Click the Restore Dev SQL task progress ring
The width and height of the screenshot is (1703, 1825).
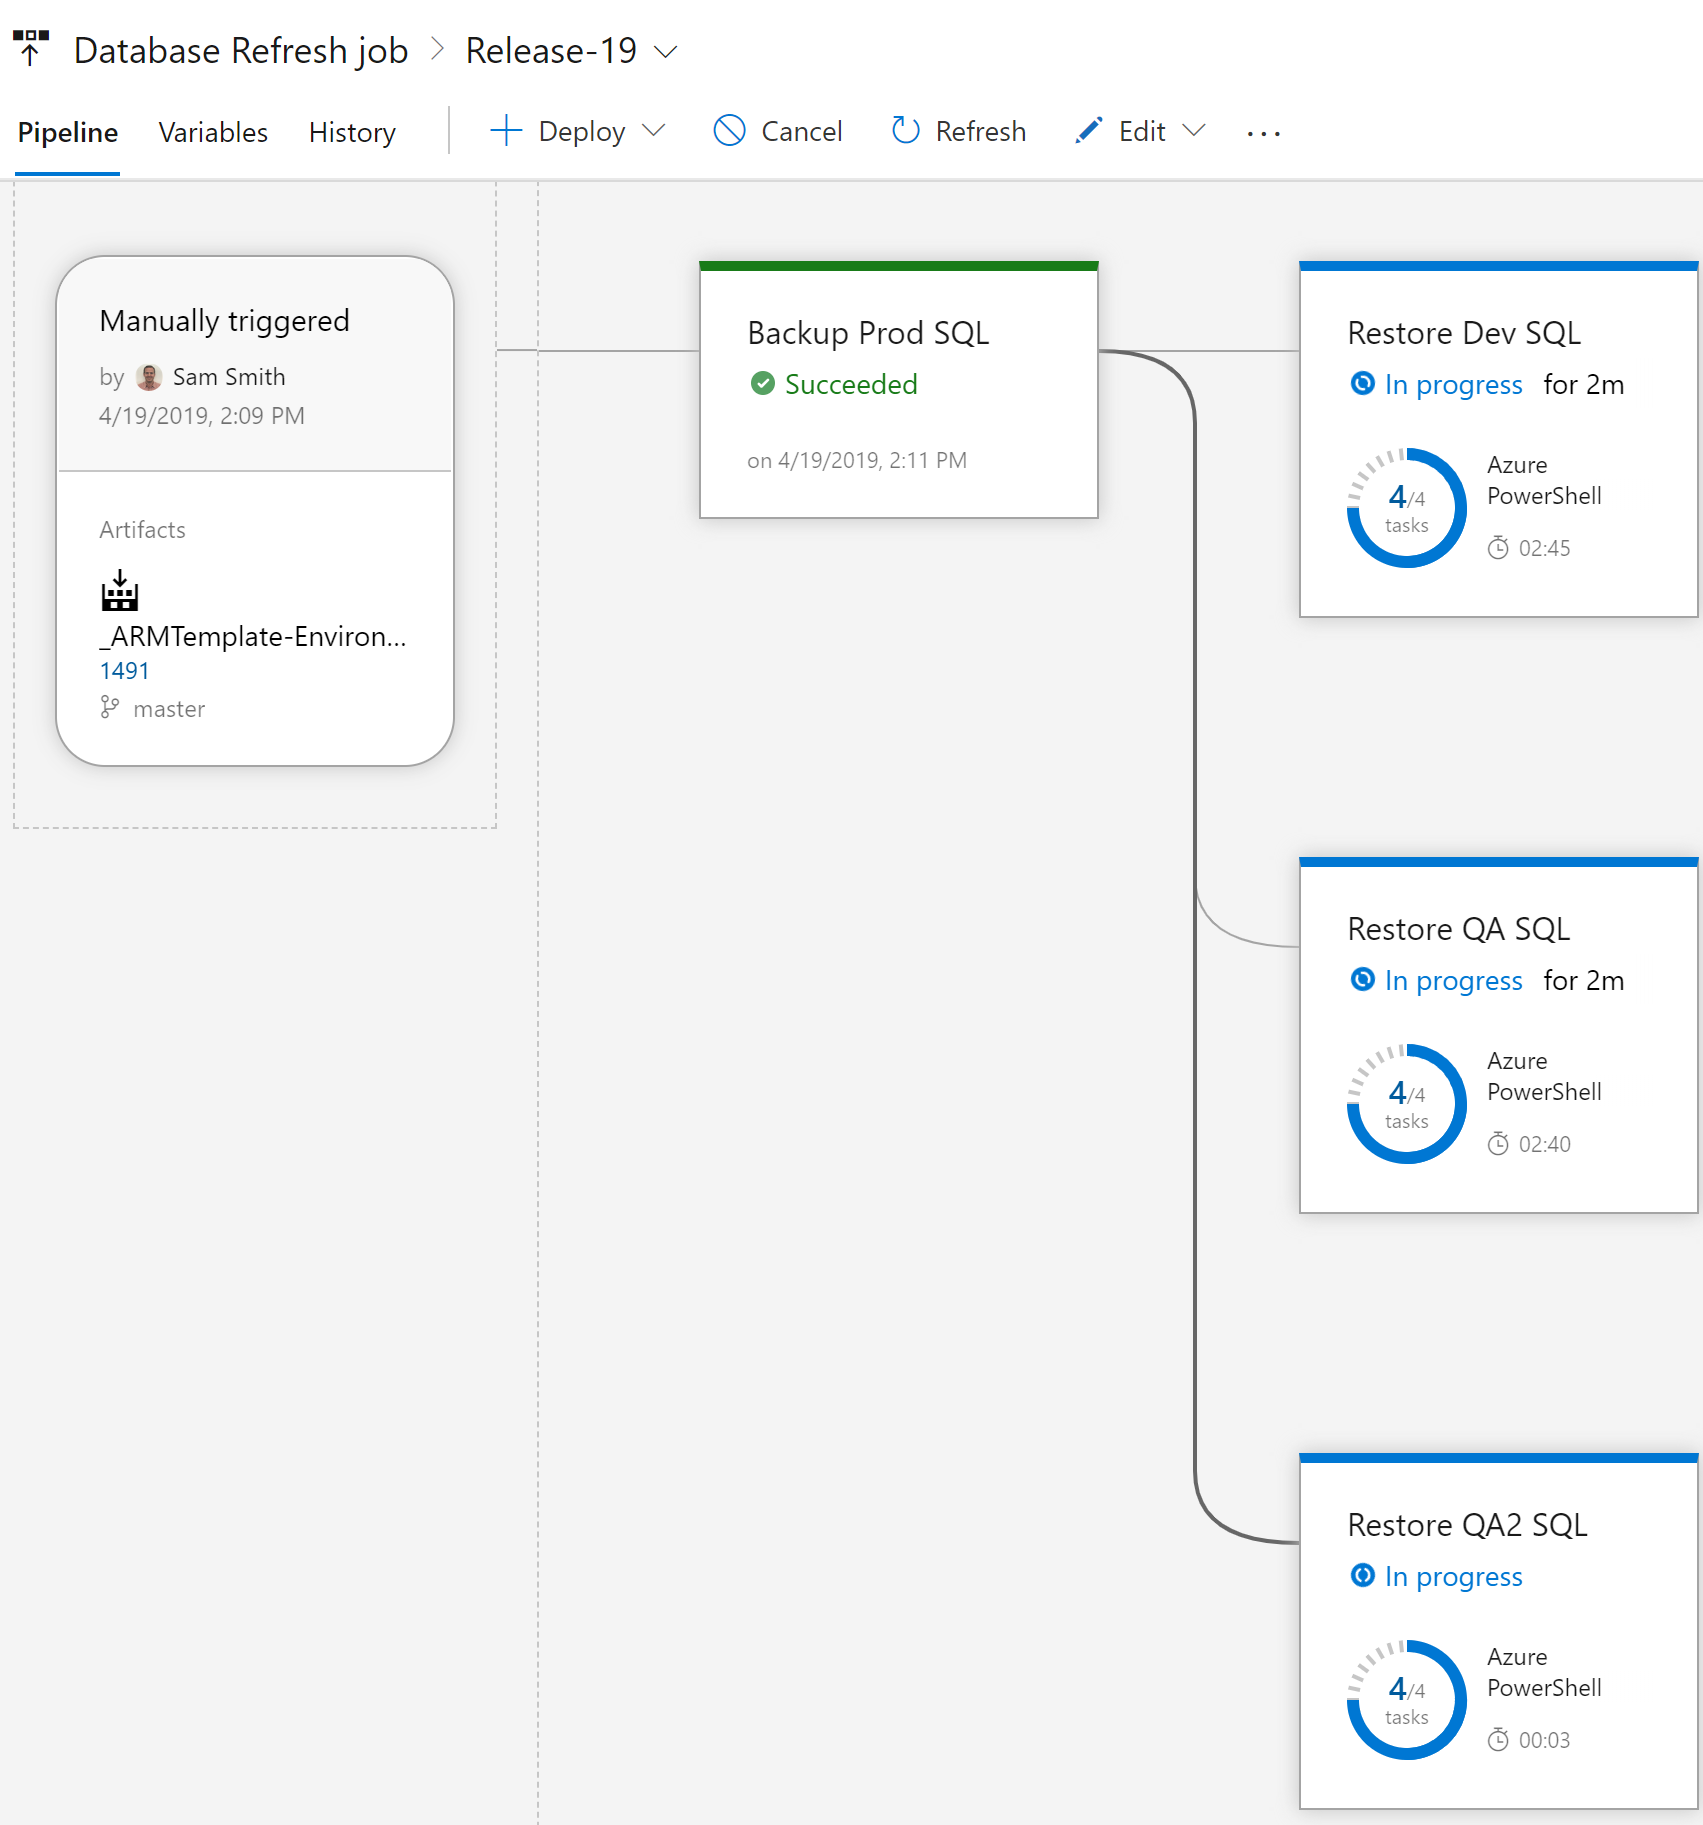(1406, 508)
